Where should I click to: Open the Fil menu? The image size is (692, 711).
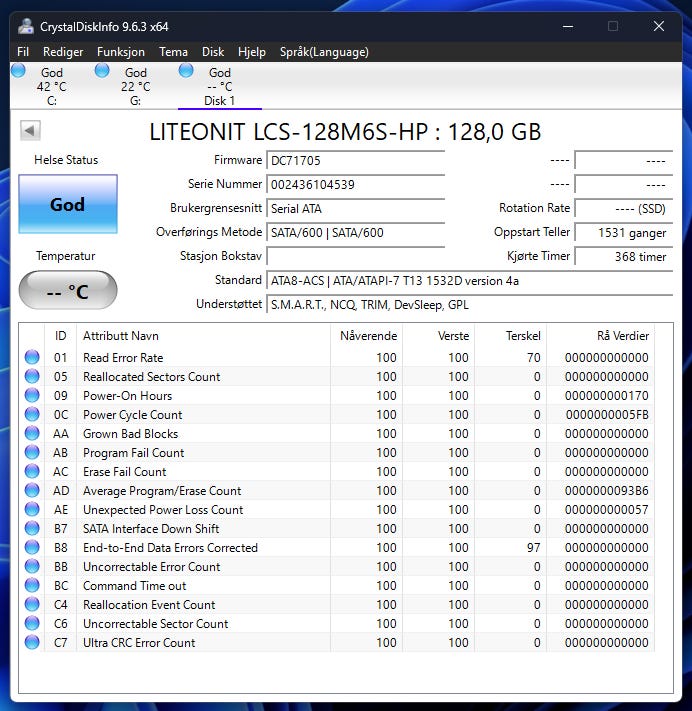[x=23, y=52]
